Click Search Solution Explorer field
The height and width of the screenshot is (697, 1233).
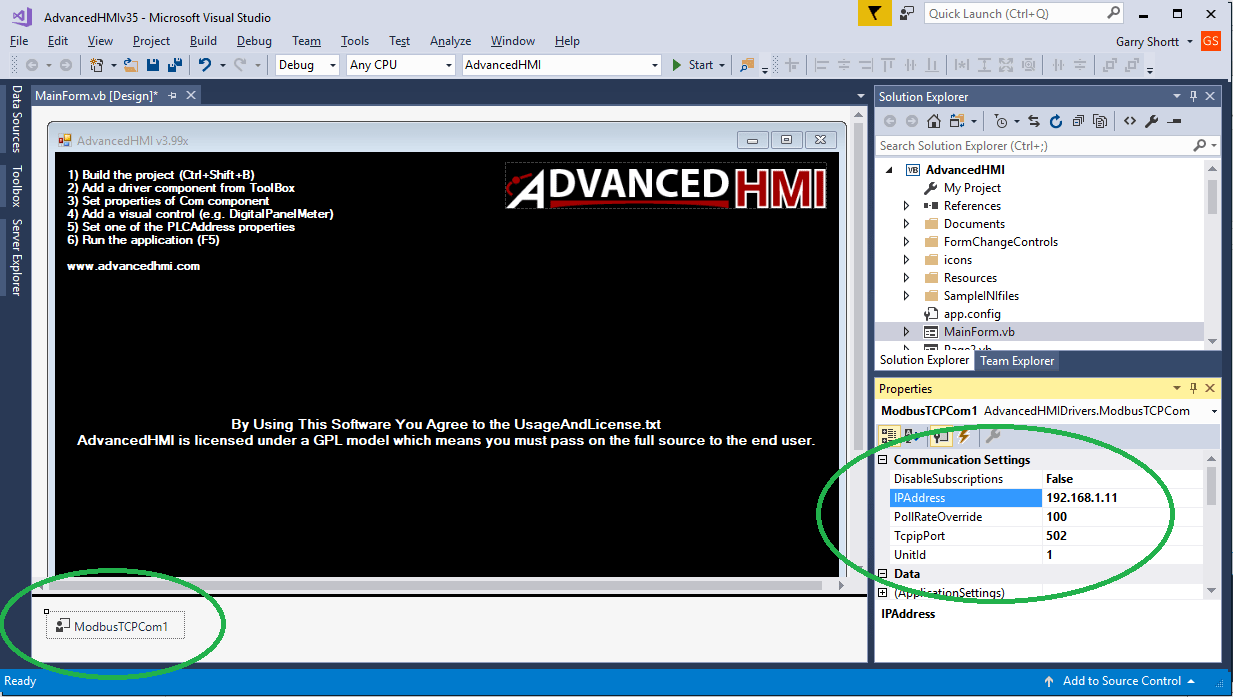click(x=1034, y=145)
